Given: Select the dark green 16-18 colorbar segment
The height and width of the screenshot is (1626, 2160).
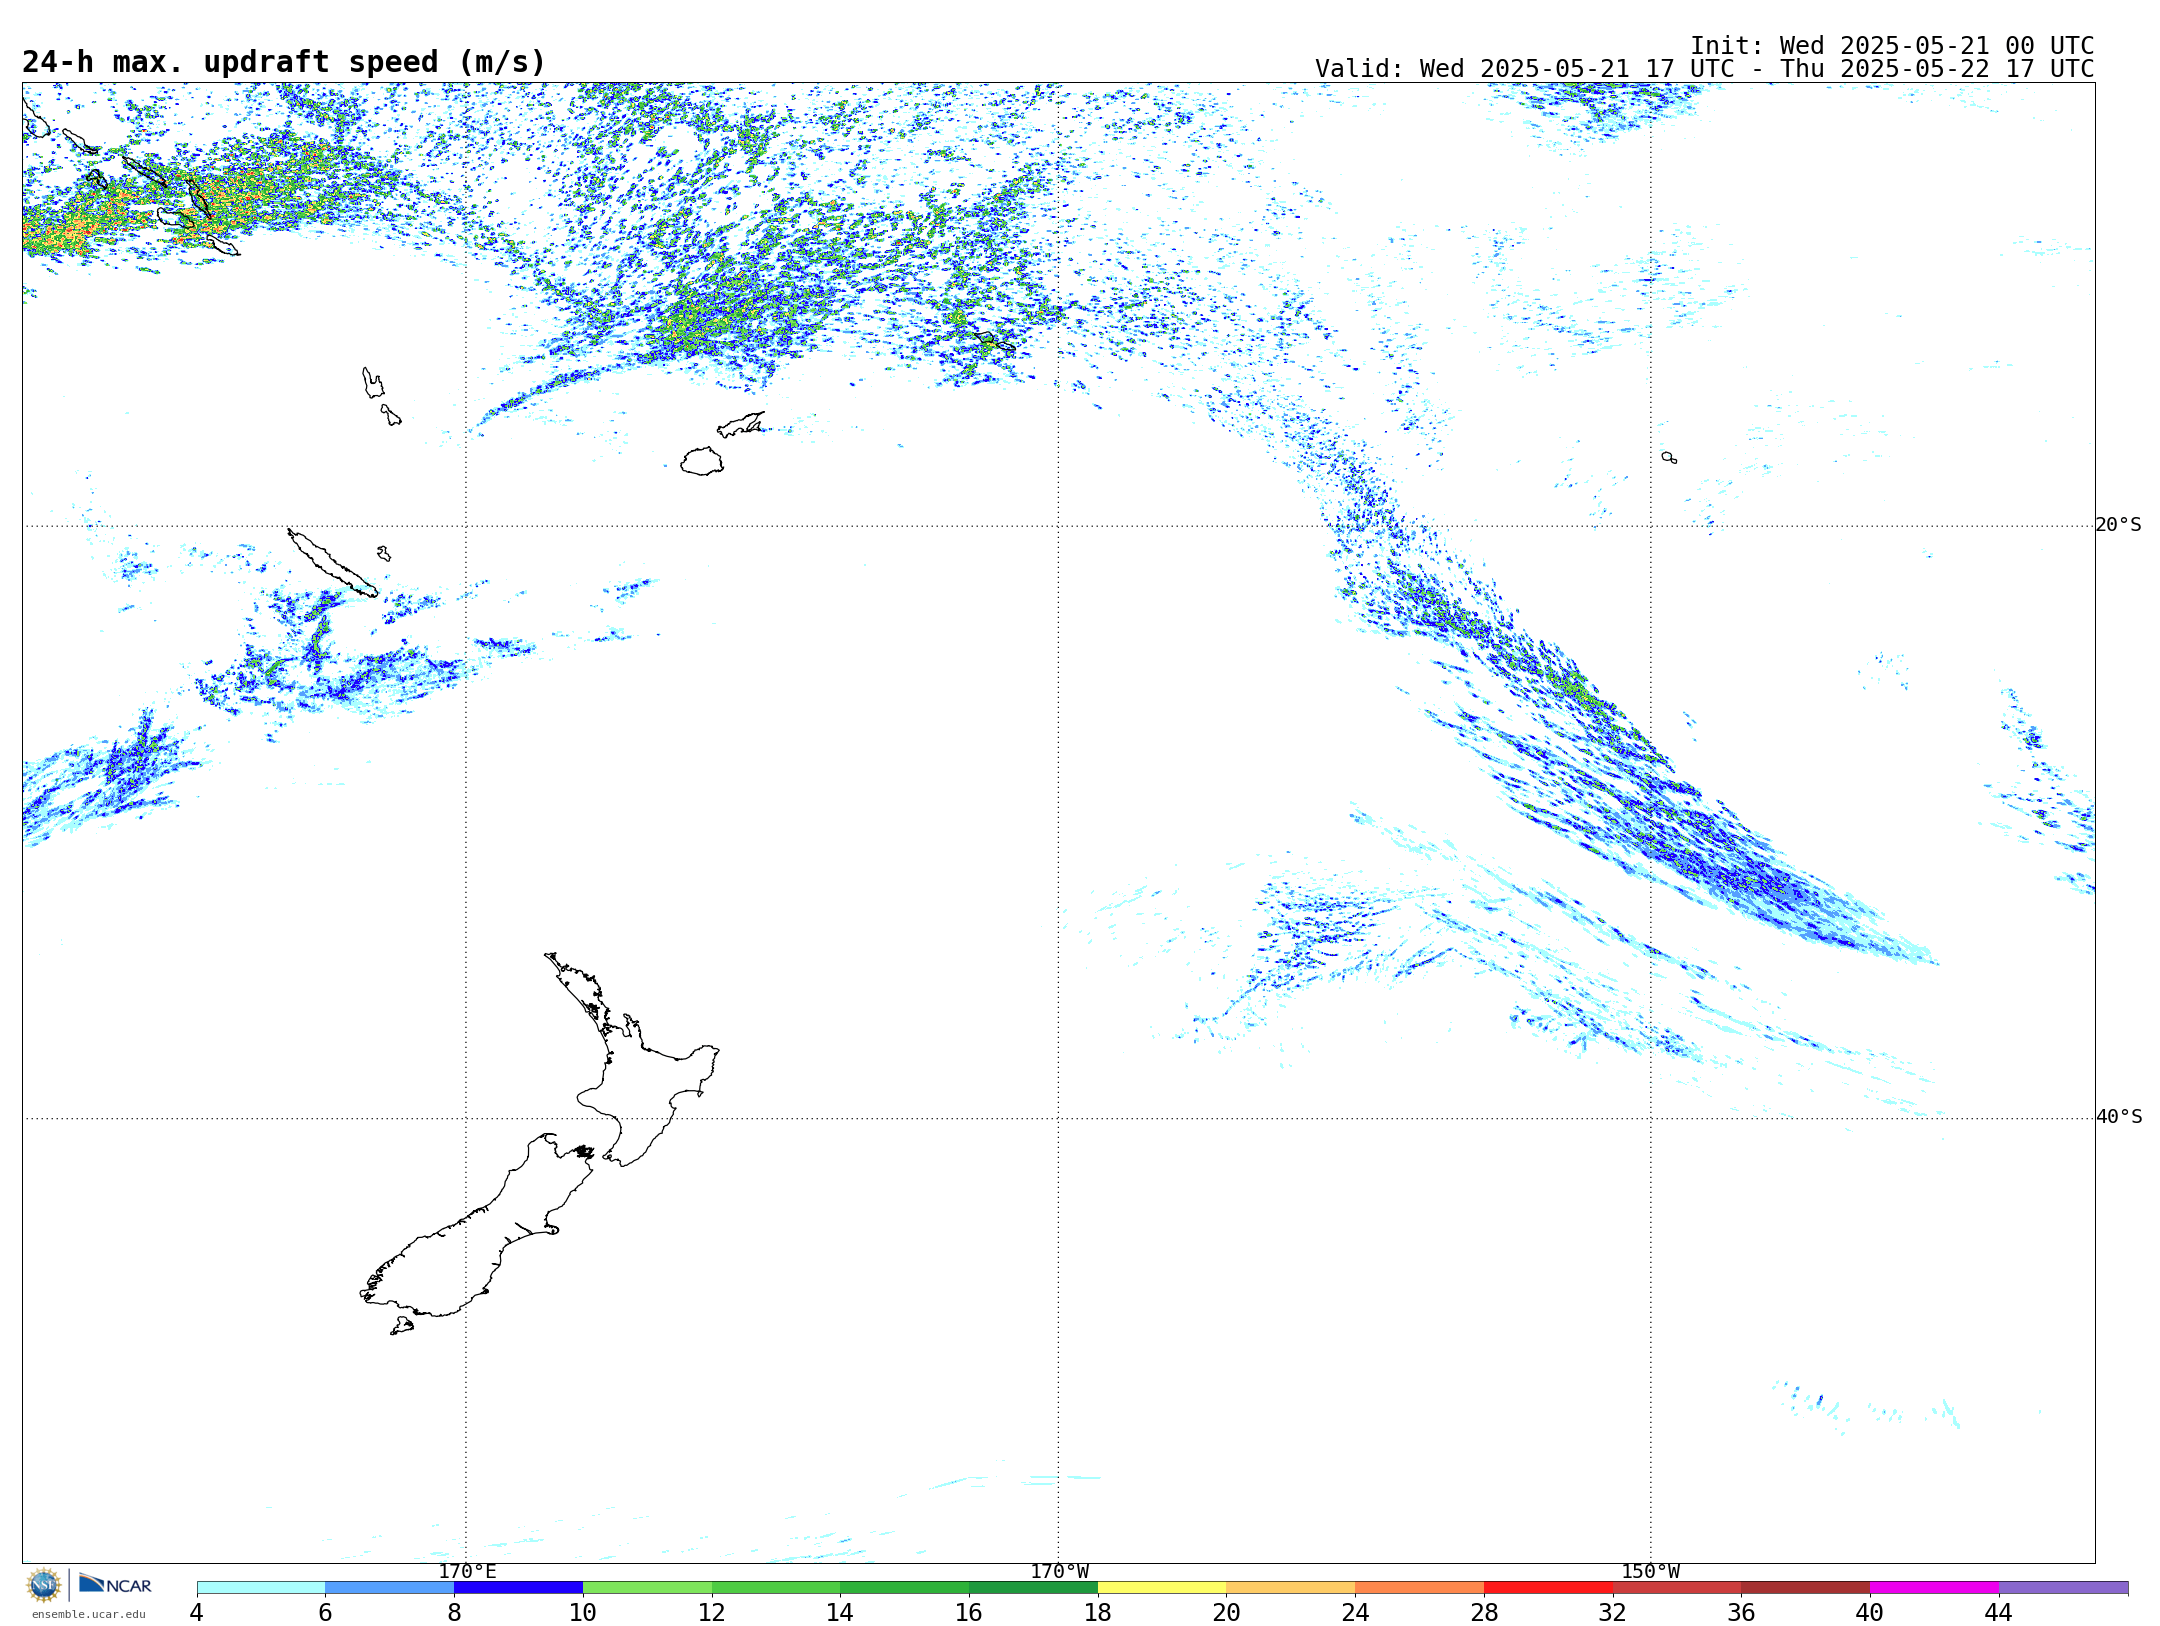Looking at the screenshot, I should pyautogui.click(x=1033, y=1587).
